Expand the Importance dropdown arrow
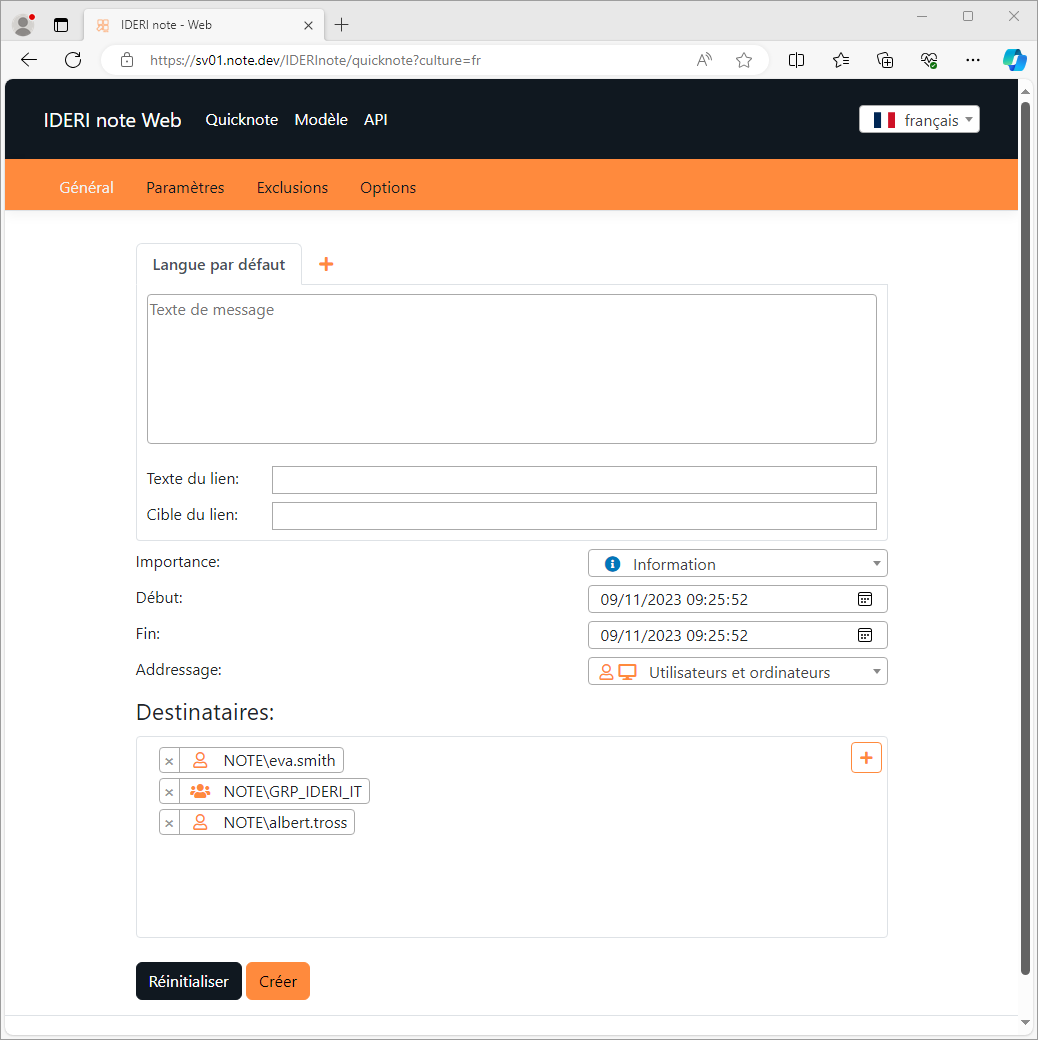The height and width of the screenshot is (1040, 1038). (876, 563)
